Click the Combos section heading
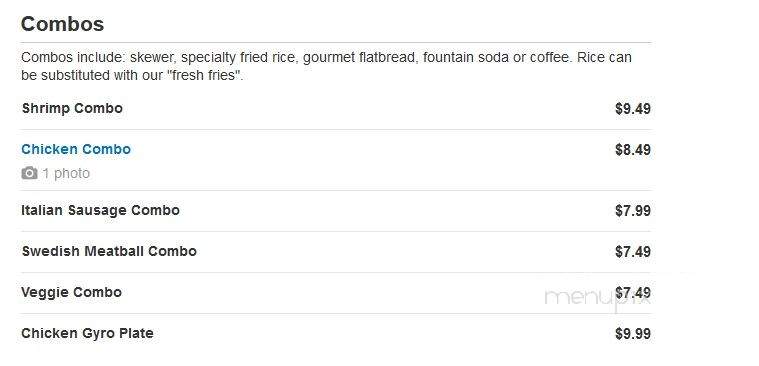The height and width of the screenshot is (366, 759). 62,24
